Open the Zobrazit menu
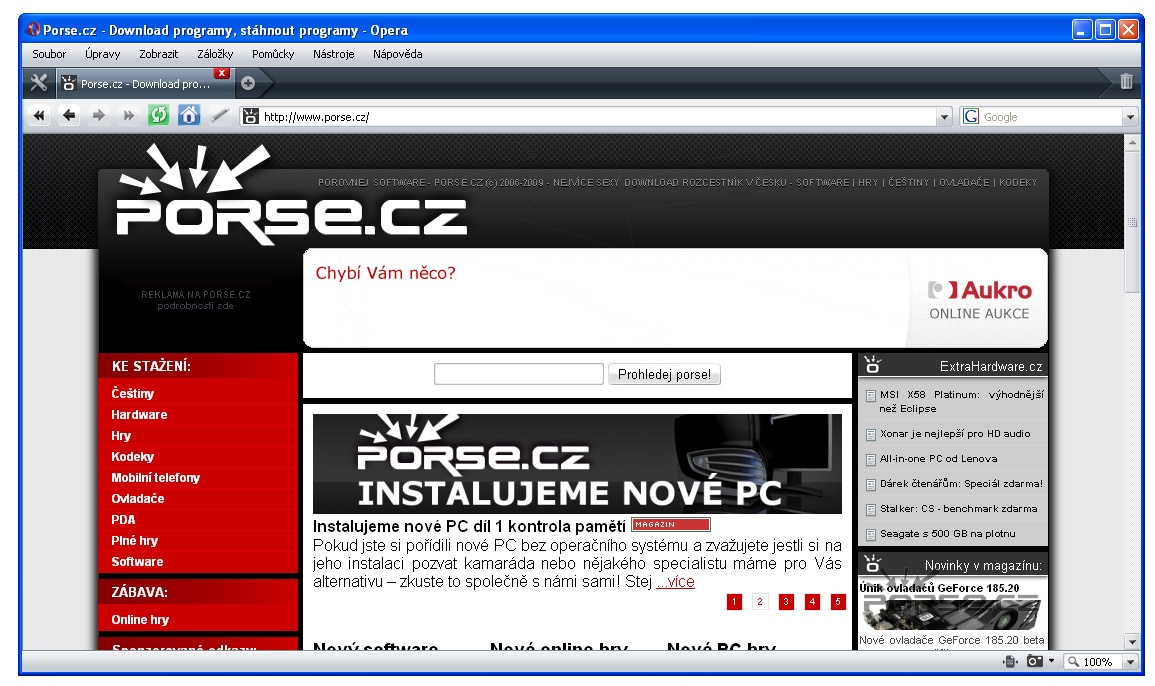 [158, 54]
